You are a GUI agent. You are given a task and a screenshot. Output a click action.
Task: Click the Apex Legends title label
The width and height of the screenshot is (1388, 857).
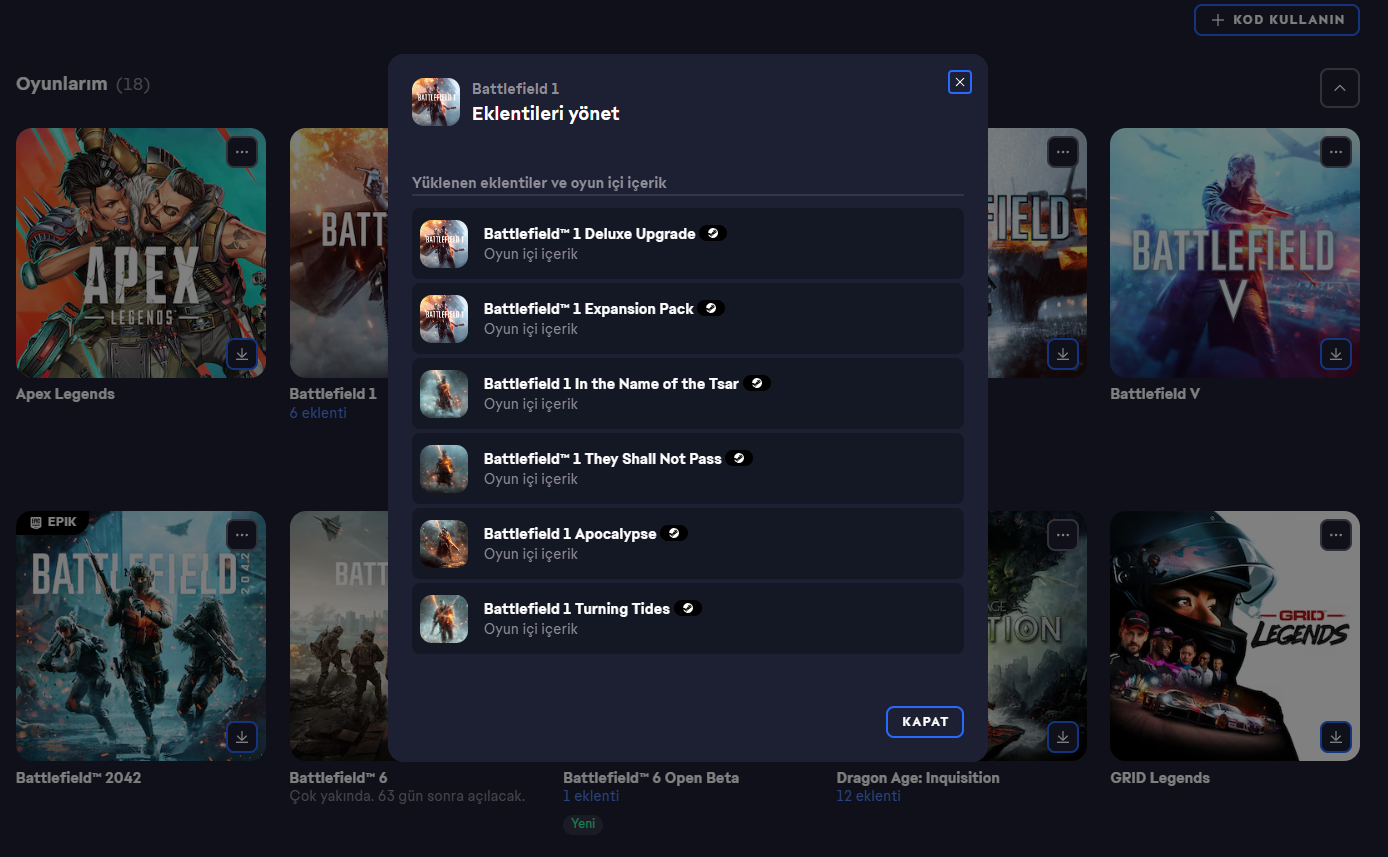click(x=65, y=394)
